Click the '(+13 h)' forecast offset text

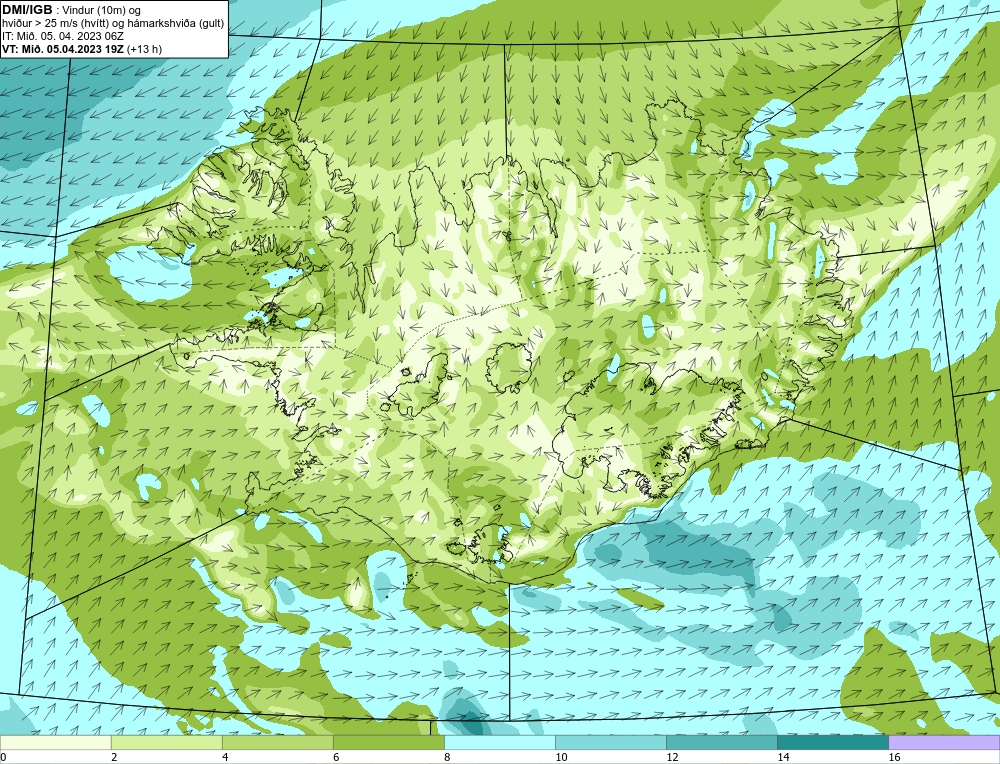click(x=145, y=48)
